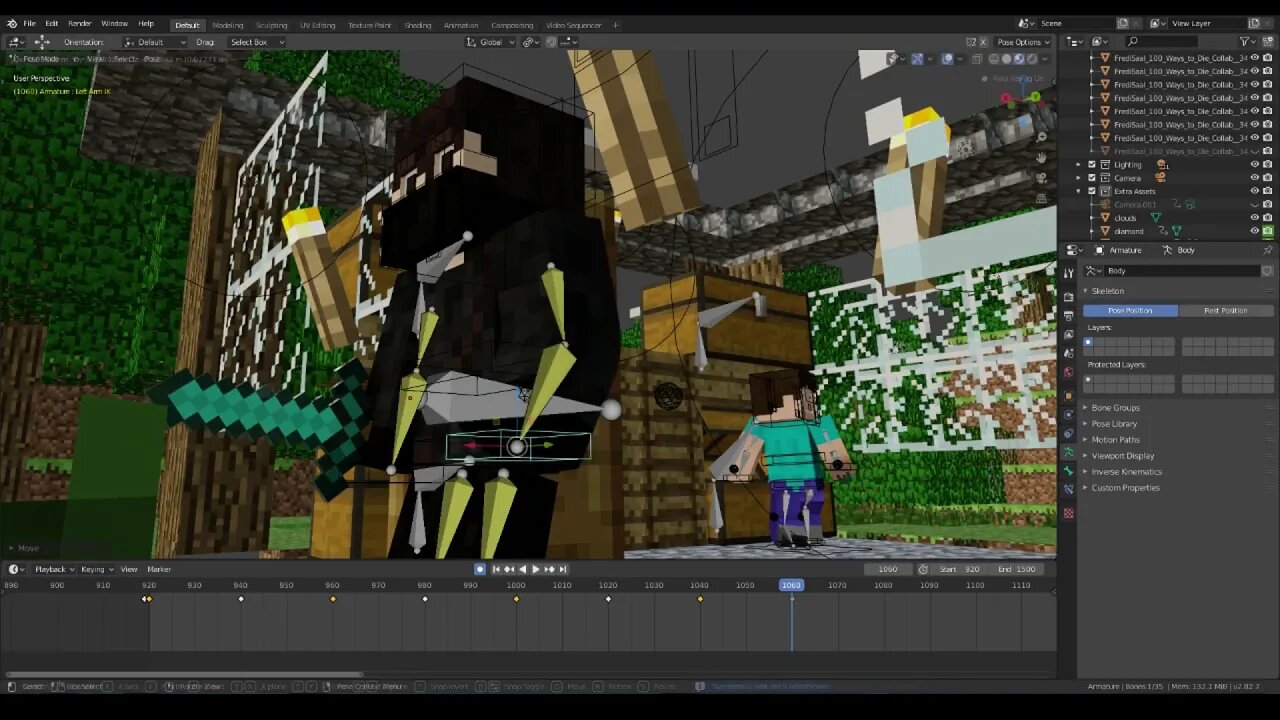The image size is (1280, 720).
Task: Open the Object properties tab
Action: [1068, 396]
